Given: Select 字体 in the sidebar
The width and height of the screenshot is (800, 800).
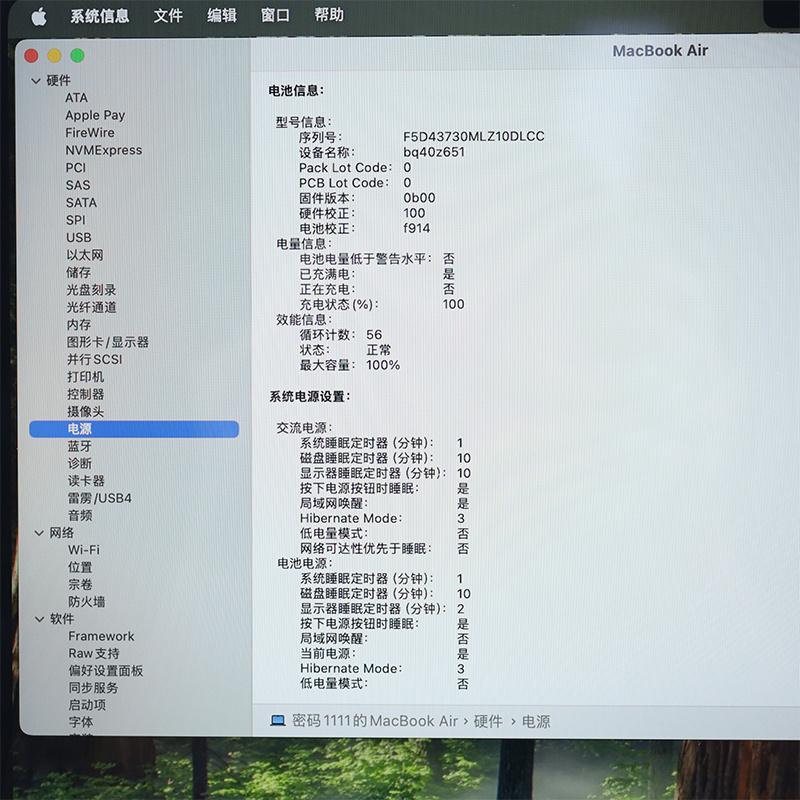Looking at the screenshot, I should [x=81, y=722].
